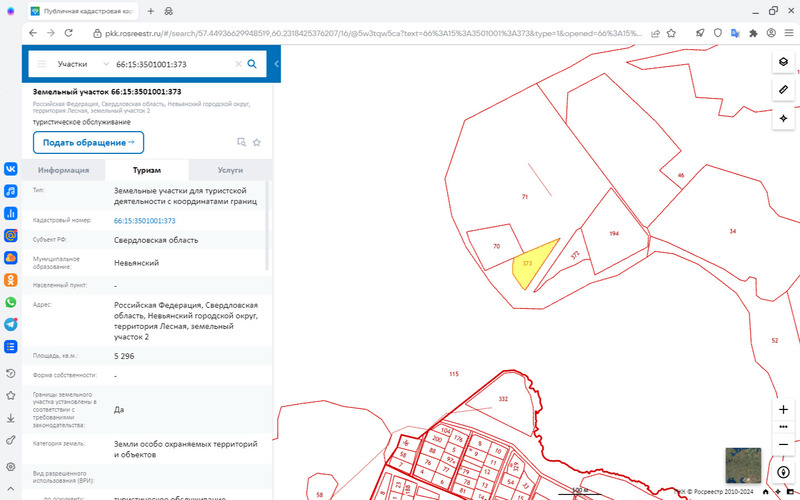Click the map layers icon

[783, 62]
